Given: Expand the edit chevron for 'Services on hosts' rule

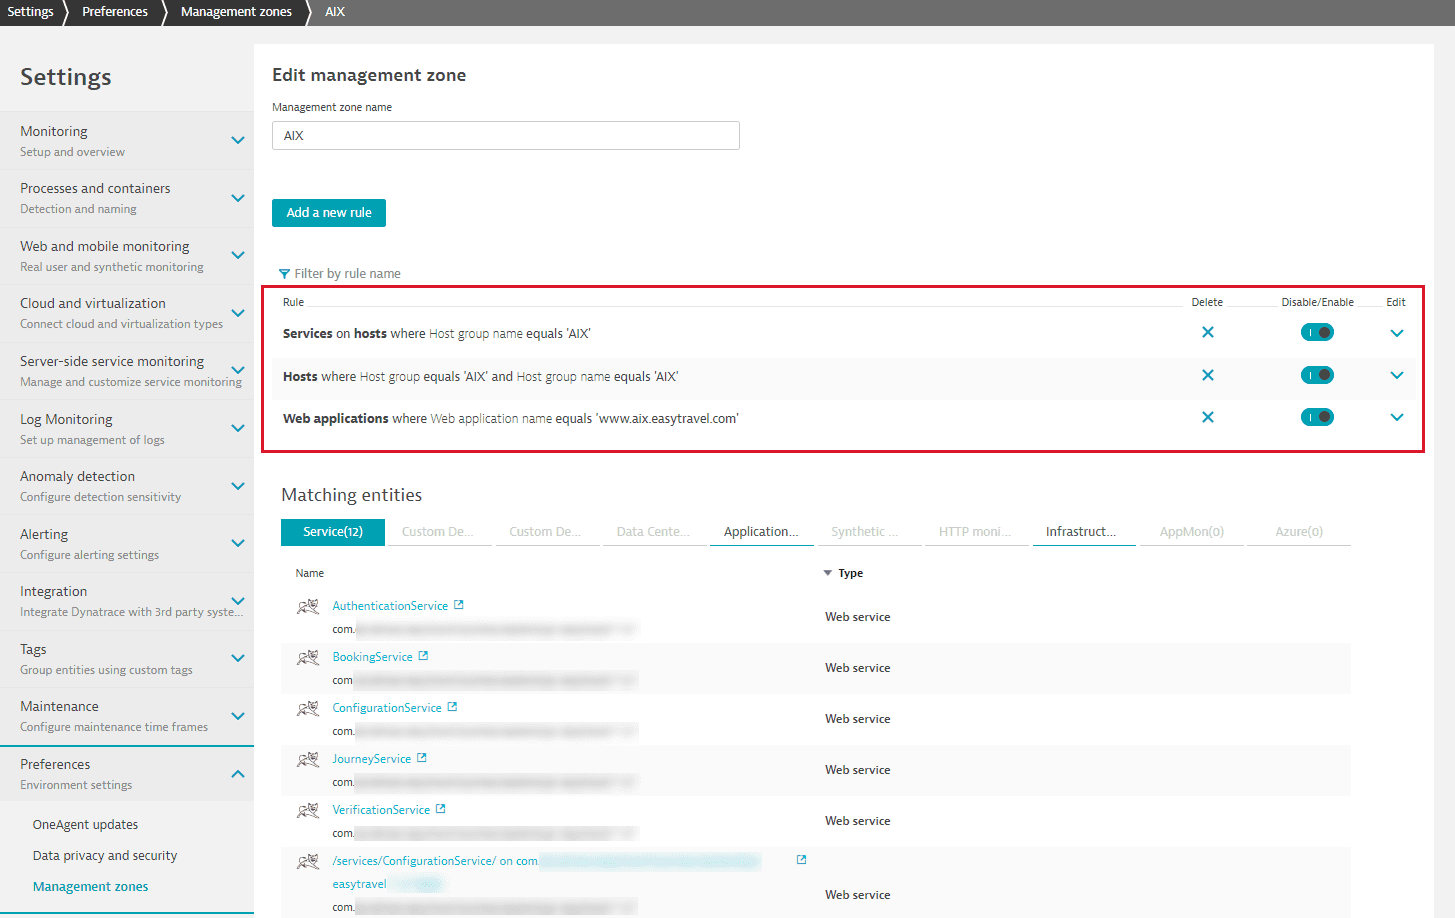Looking at the screenshot, I should (1396, 331).
